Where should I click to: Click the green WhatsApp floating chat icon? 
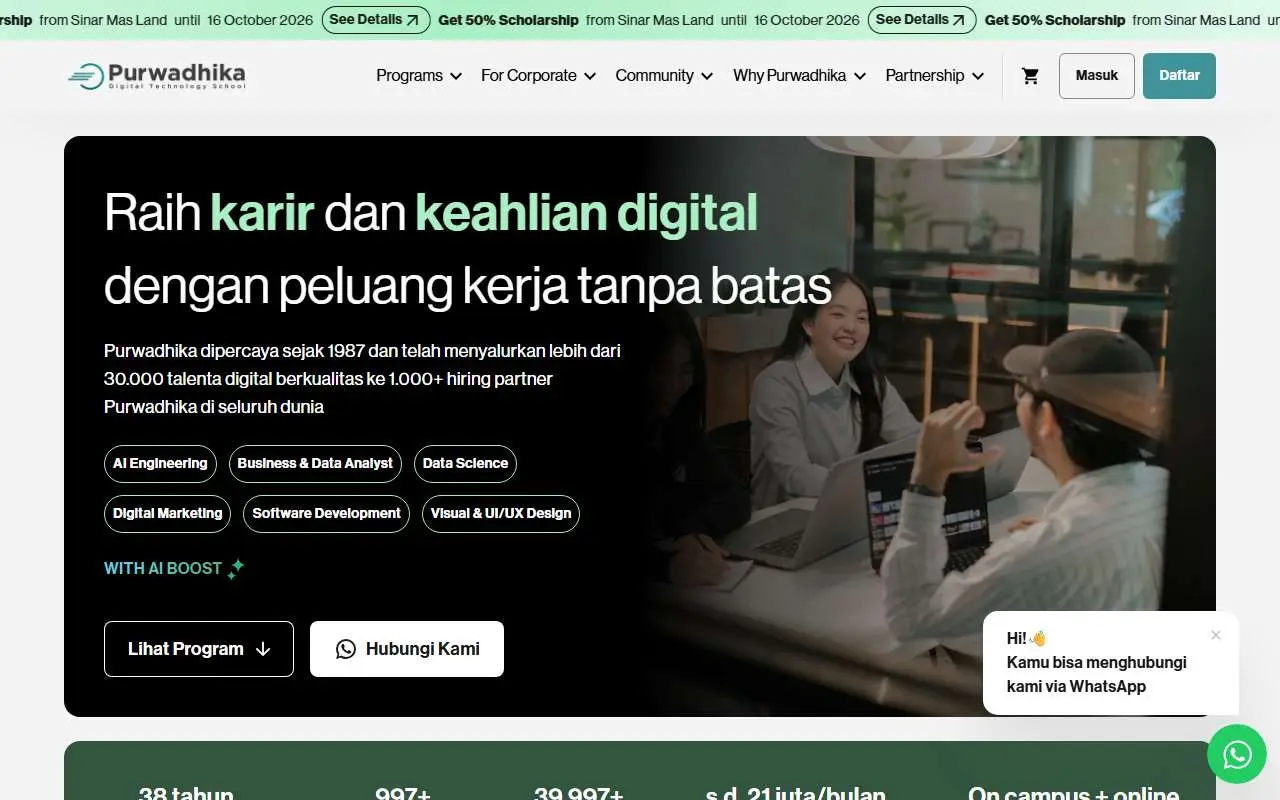(1237, 754)
